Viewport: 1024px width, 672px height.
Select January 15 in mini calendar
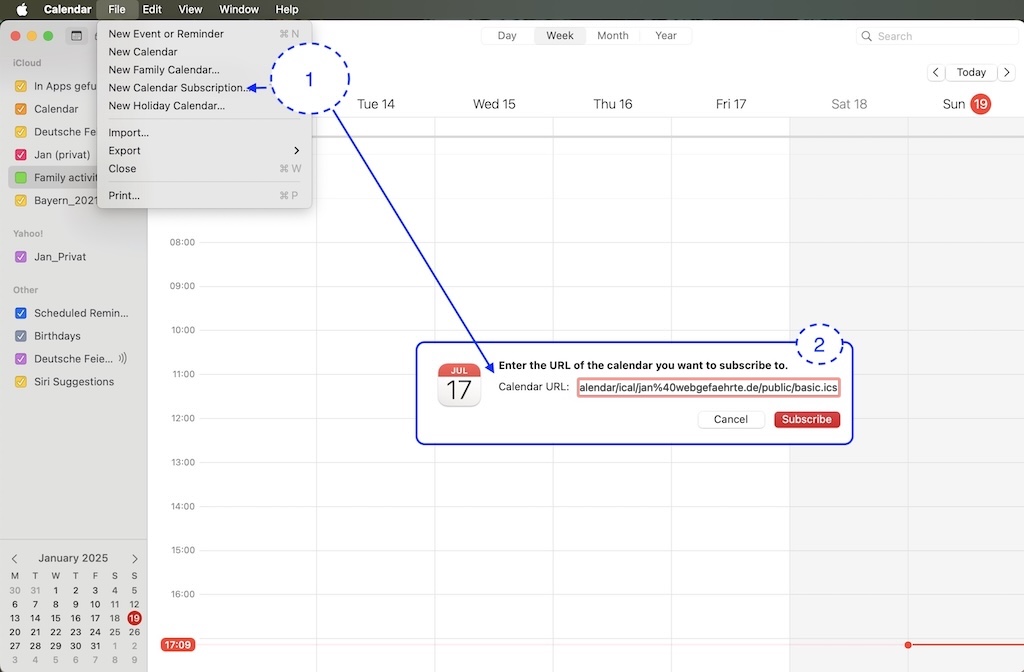point(56,618)
